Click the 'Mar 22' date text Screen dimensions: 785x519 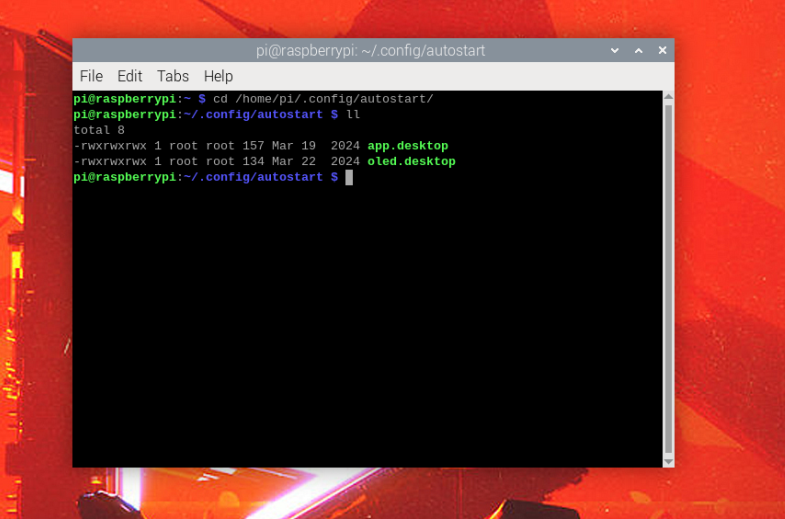[294, 161]
